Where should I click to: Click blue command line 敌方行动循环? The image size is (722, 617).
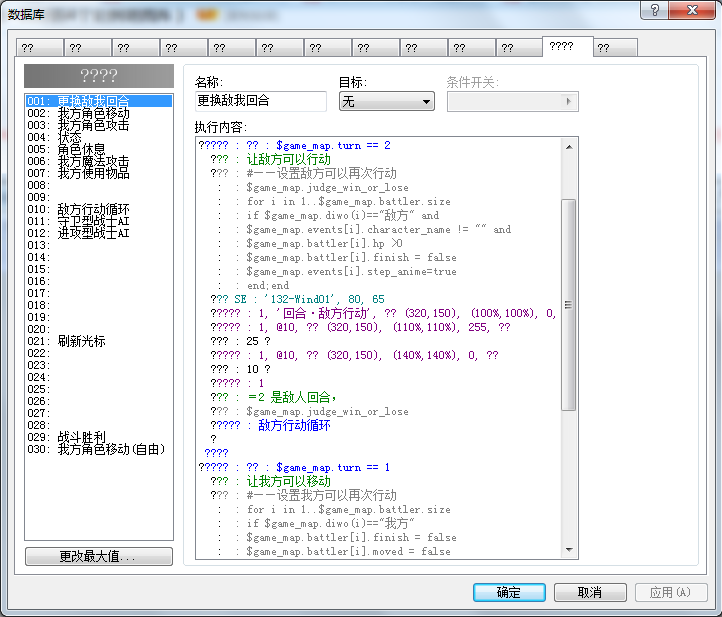(271, 425)
